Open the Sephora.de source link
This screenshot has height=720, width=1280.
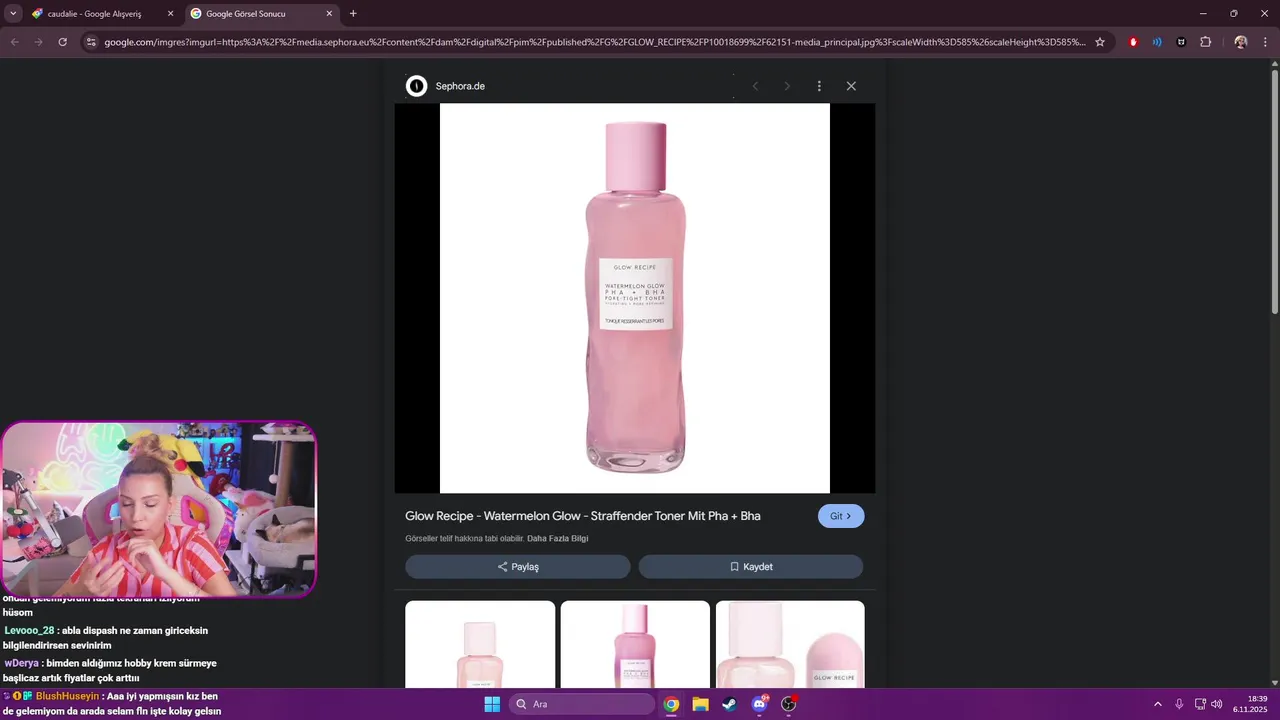(x=460, y=86)
